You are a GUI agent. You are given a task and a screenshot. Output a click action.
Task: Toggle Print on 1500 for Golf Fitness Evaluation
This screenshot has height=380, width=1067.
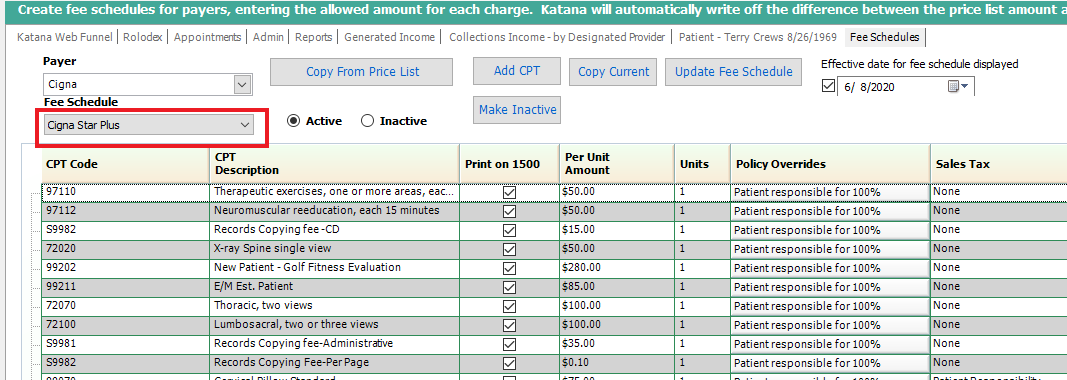(509, 268)
